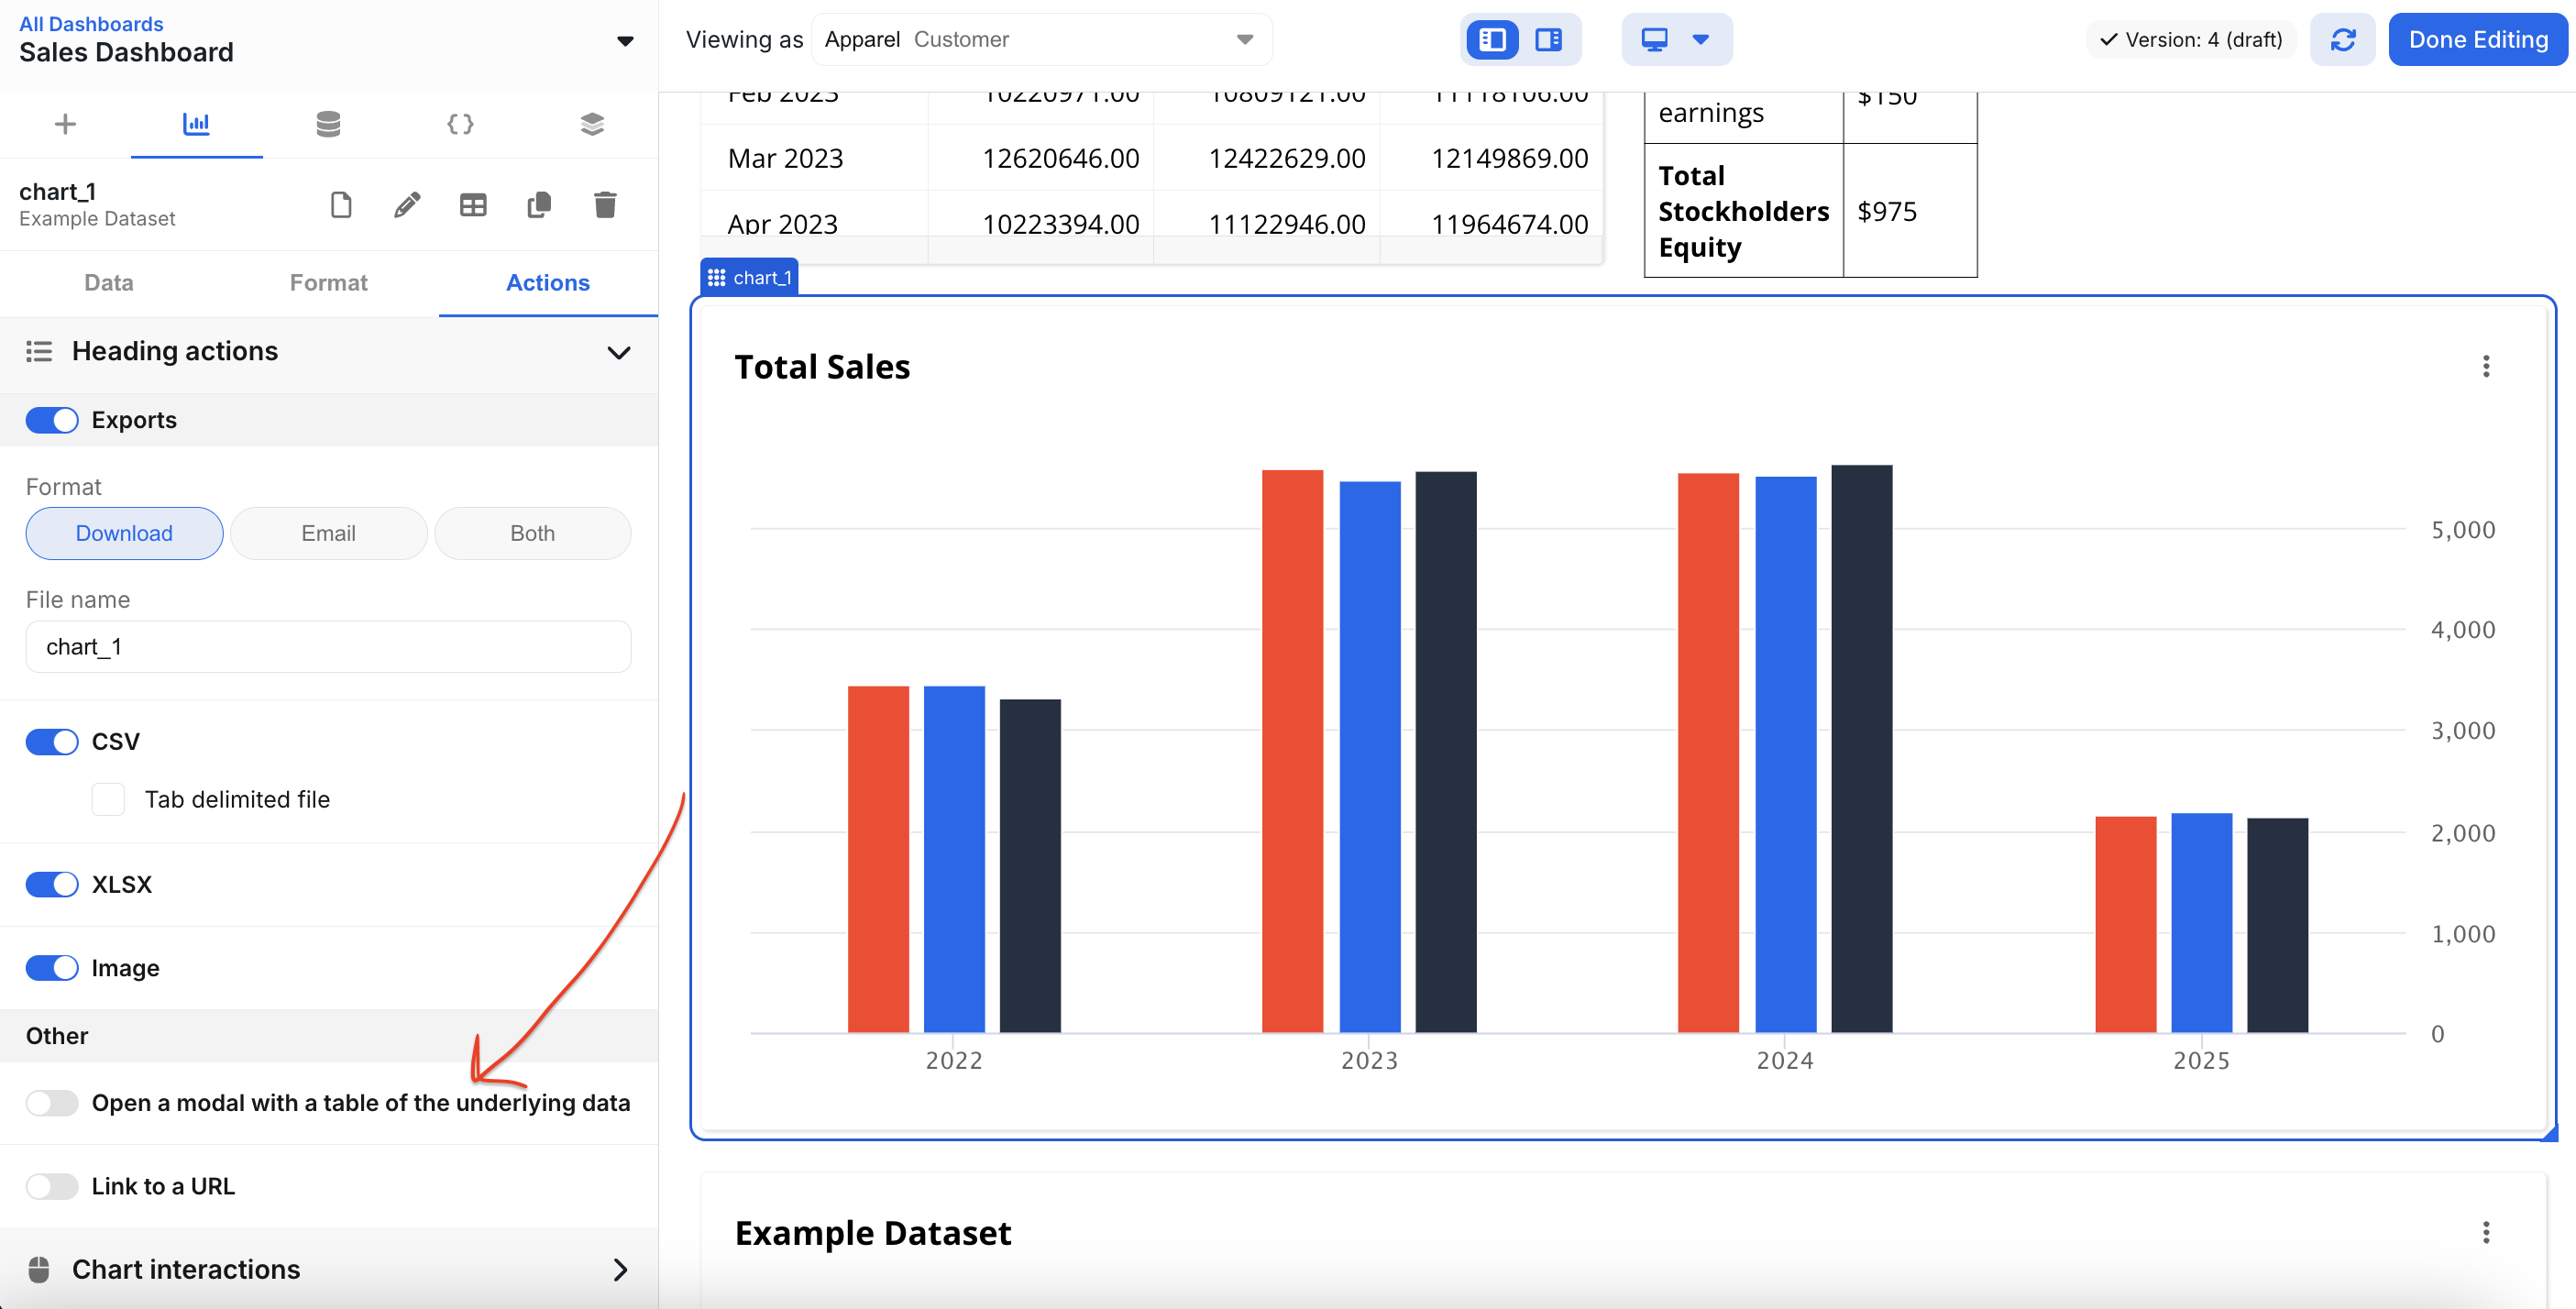Click the refresh icon near Version
The image size is (2576, 1309).
2342,40
